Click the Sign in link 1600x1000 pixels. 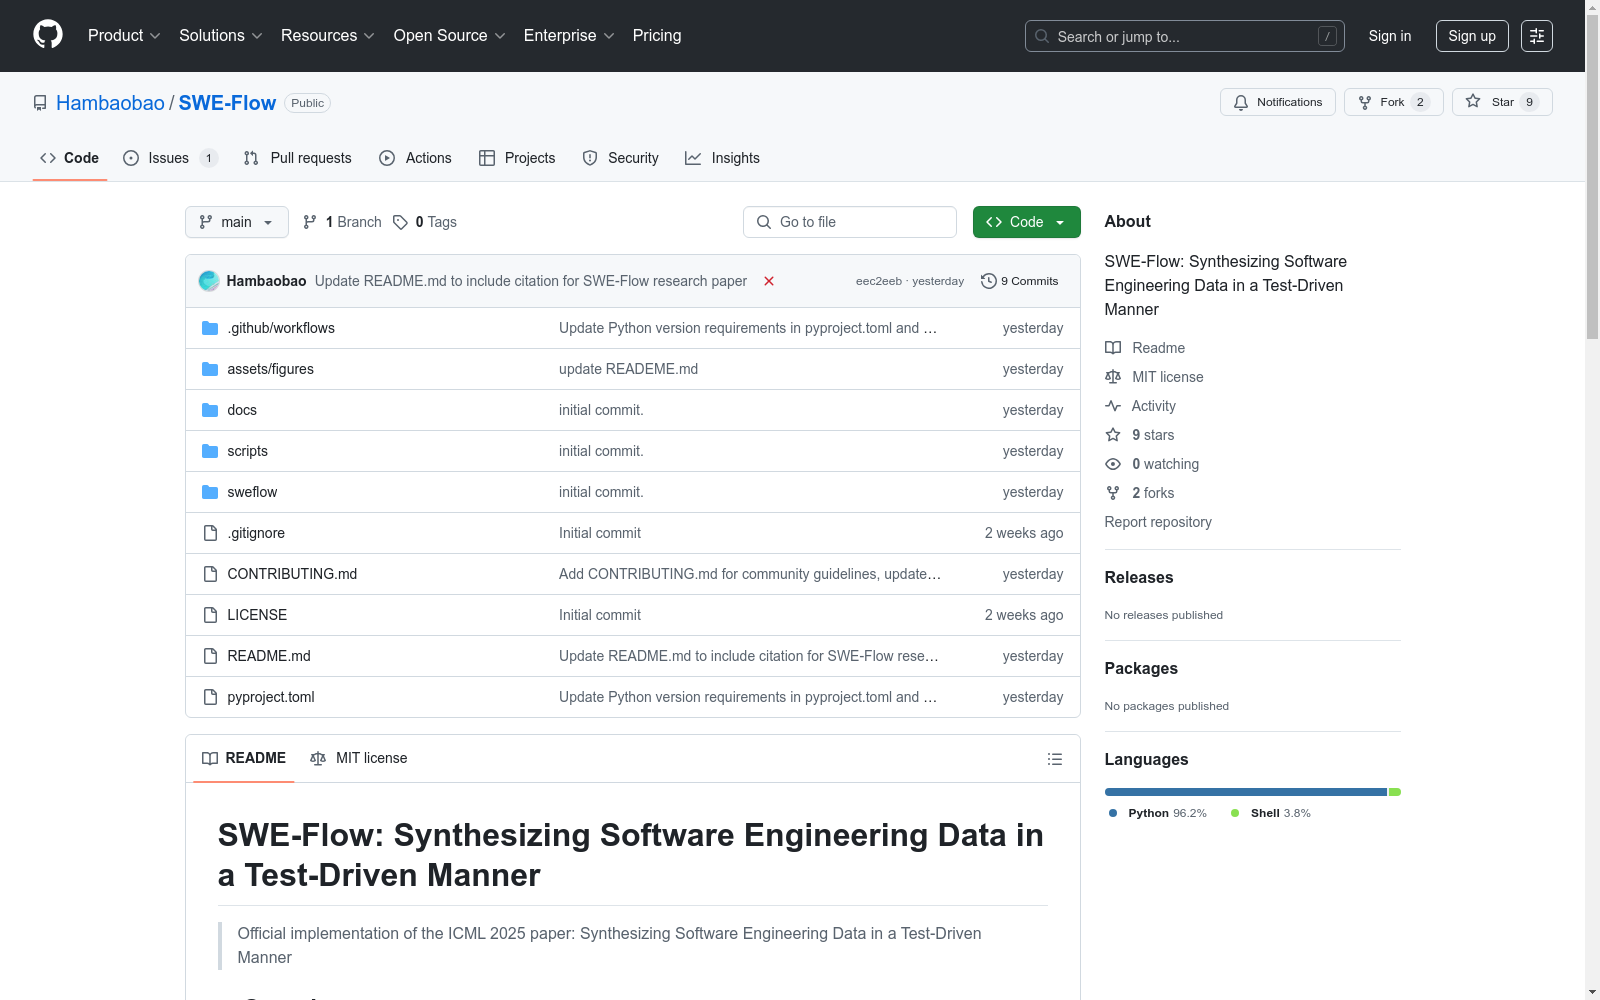1390,36
